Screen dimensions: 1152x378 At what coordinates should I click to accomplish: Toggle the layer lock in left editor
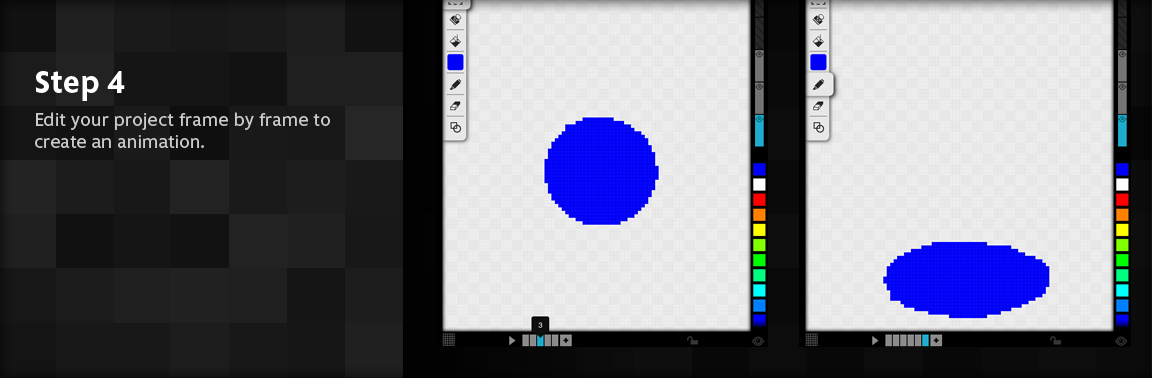coord(692,340)
